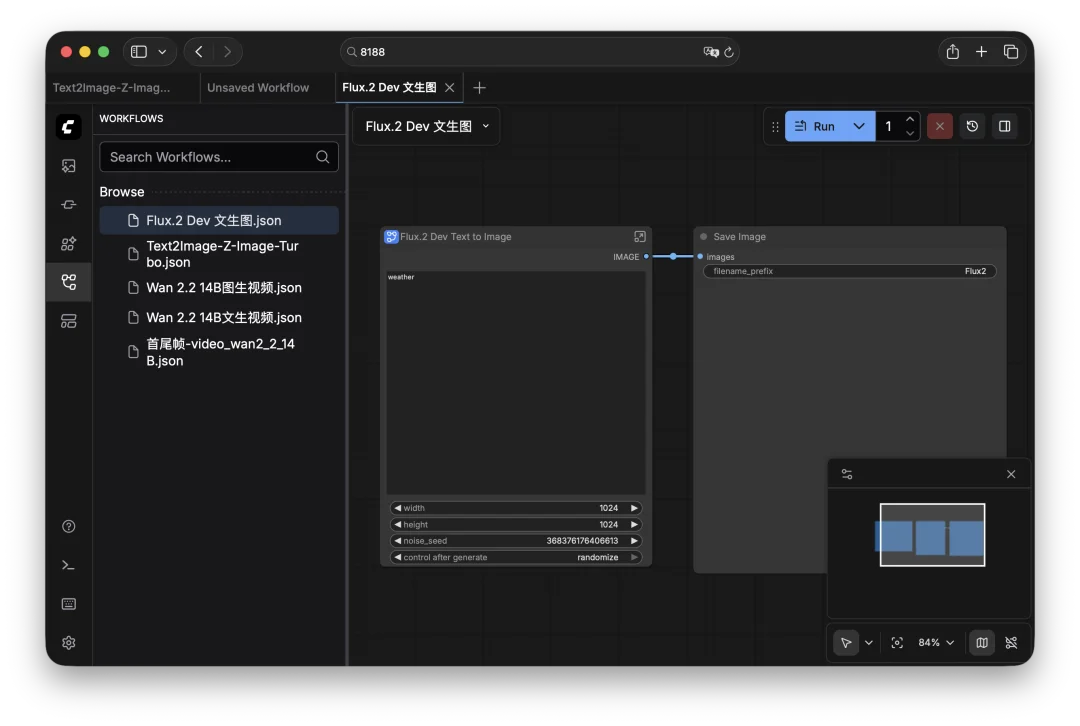The height and width of the screenshot is (726, 1080).
Task: Toggle link visibility button in bottom toolbar
Action: click(1011, 643)
